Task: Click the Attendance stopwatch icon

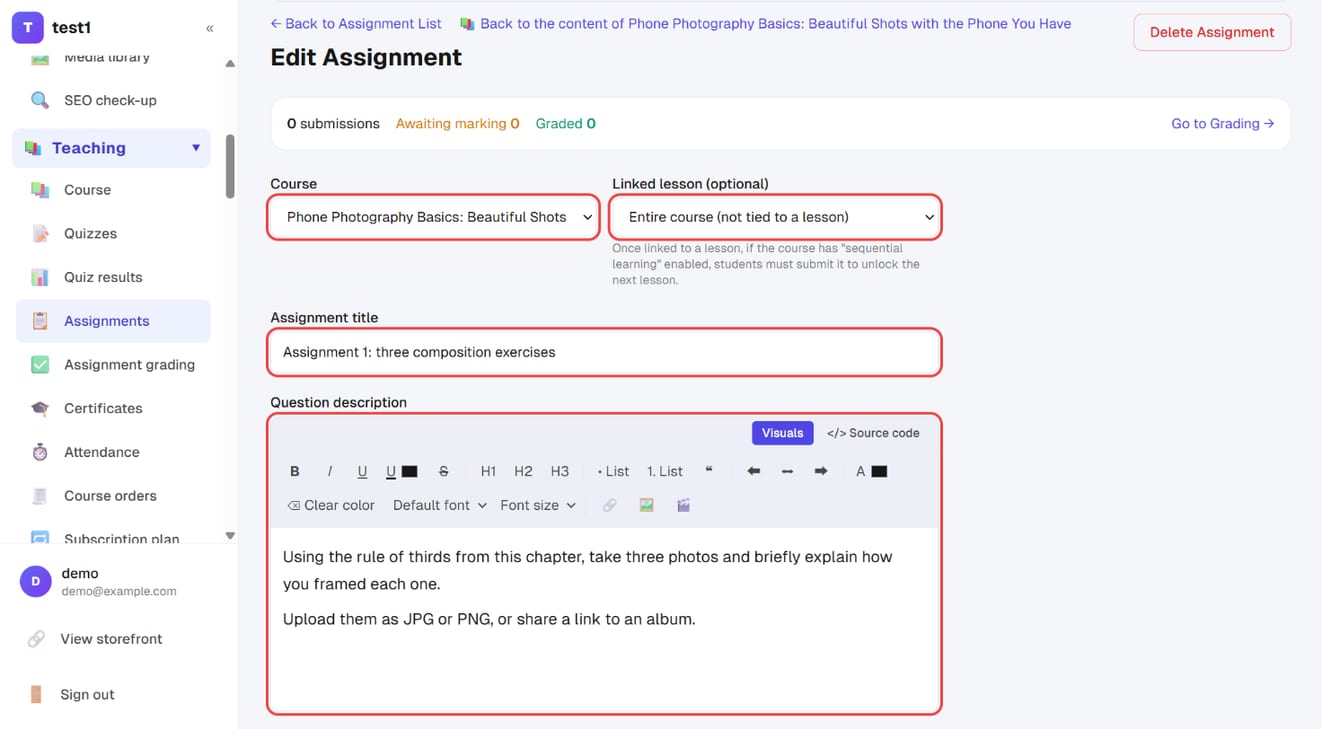Action: coord(40,452)
